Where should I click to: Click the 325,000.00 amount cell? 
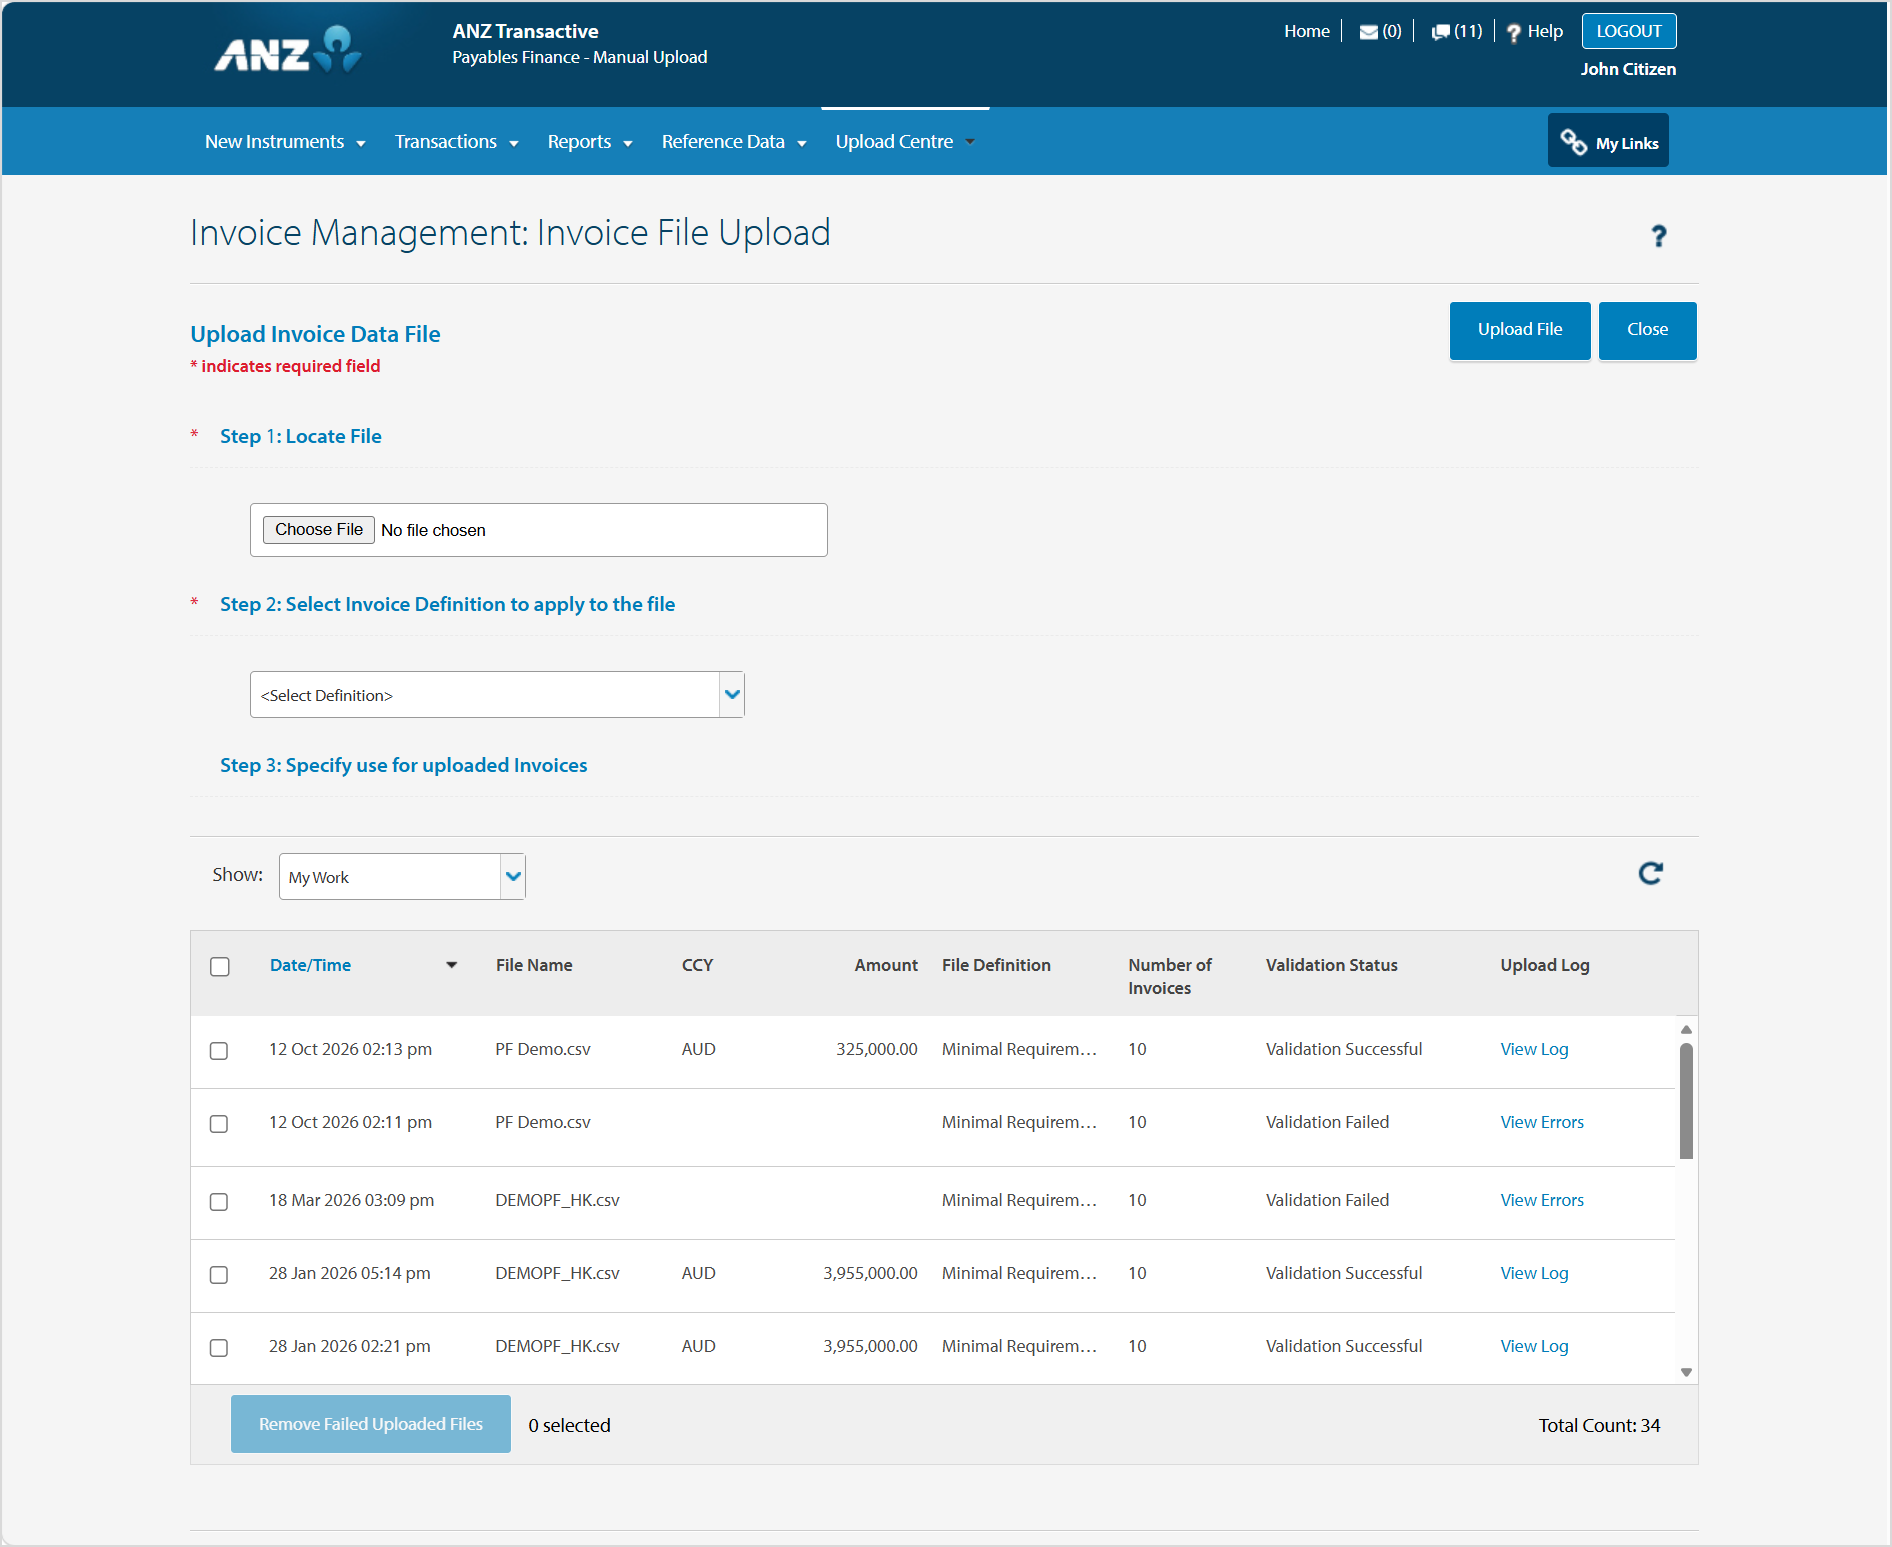876,1050
